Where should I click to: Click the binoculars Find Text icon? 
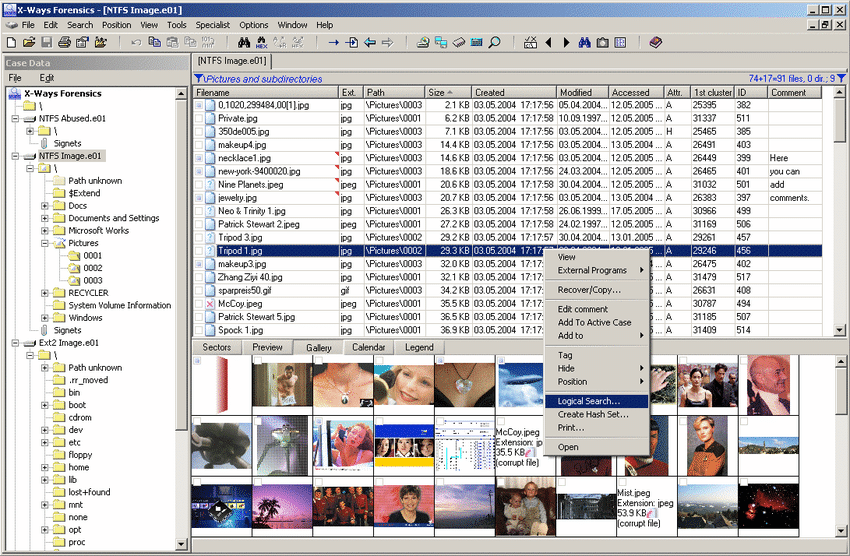pos(243,43)
